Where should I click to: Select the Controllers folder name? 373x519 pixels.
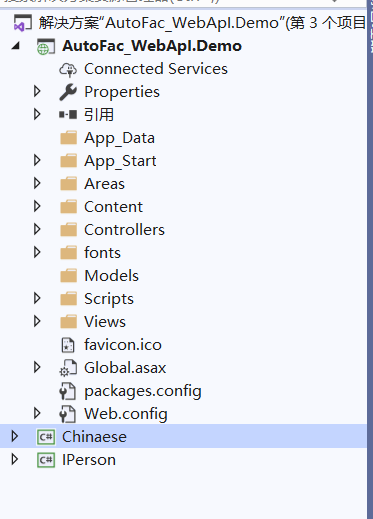124,230
